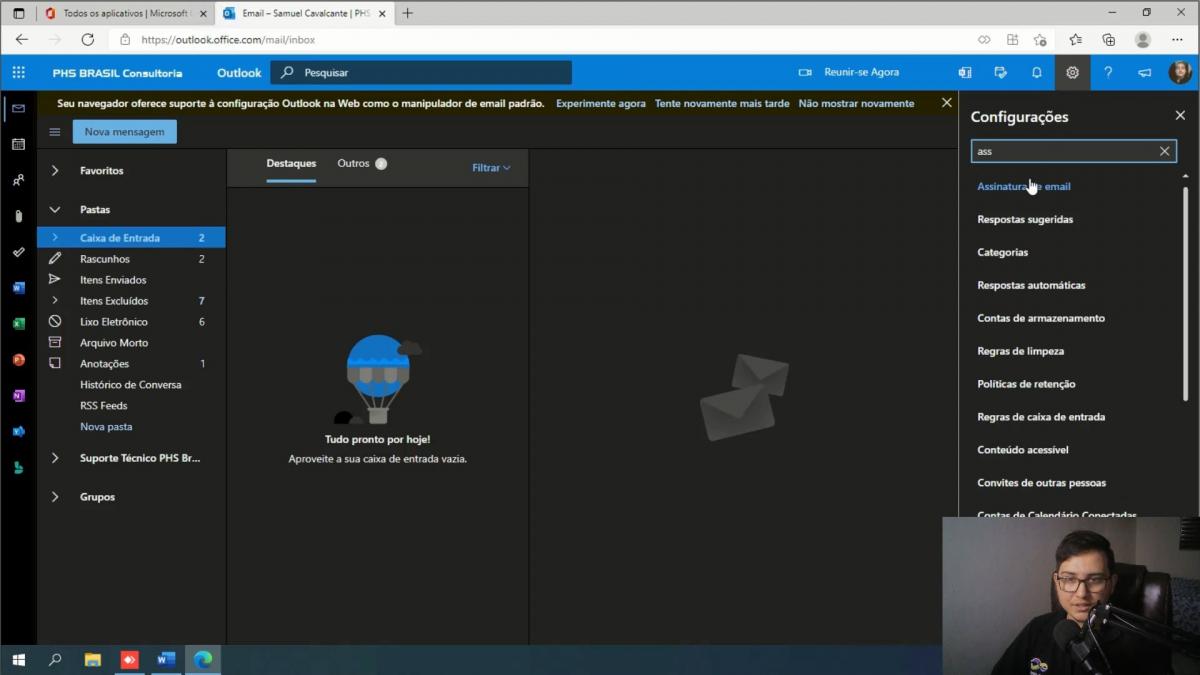Click the Pesquisar mail search box
The width and height of the screenshot is (1200, 675).
point(421,72)
